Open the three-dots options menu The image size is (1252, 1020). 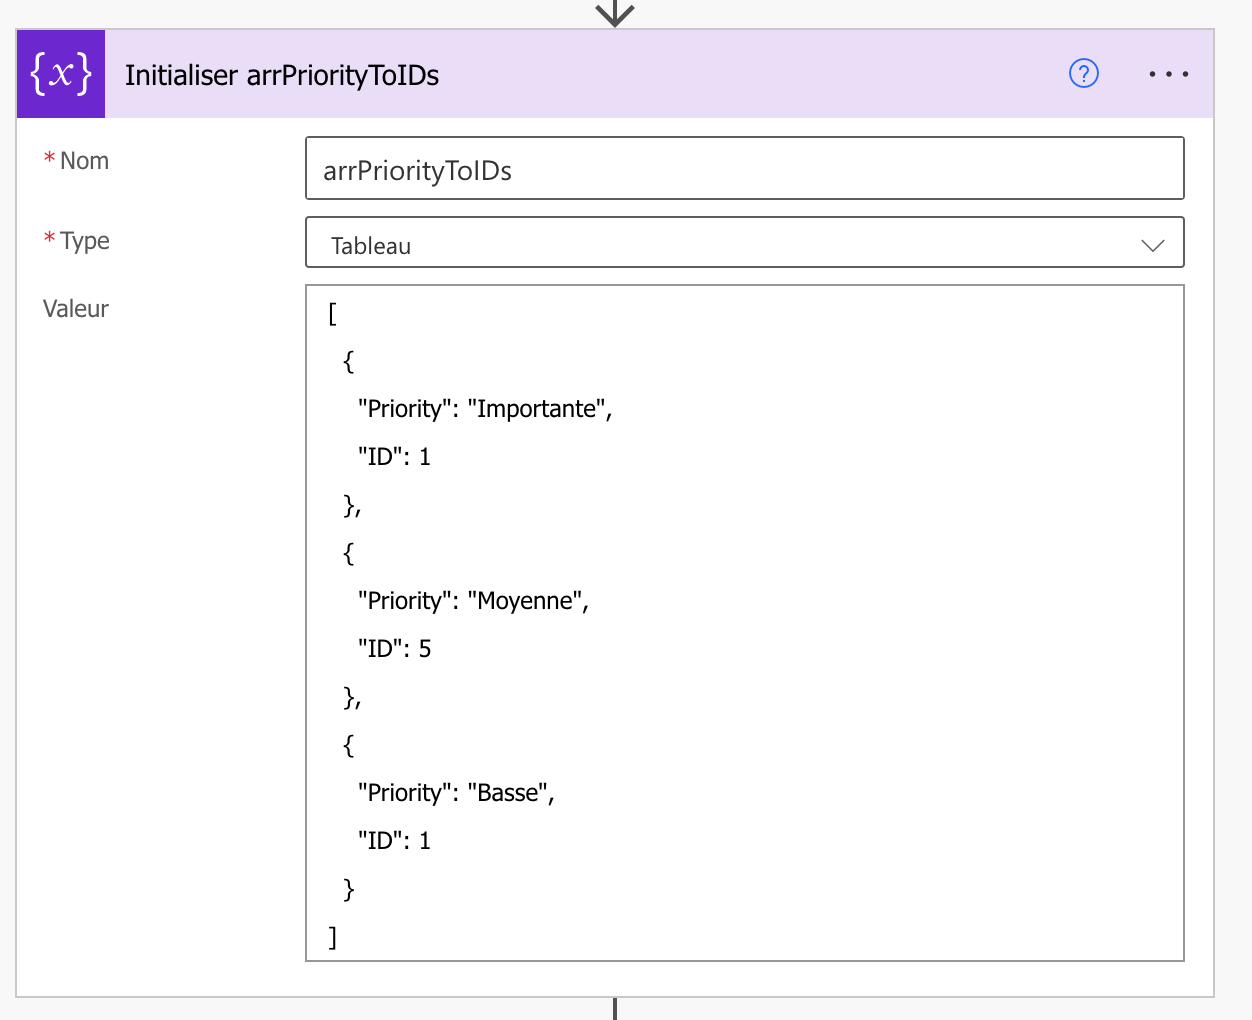pyautogui.click(x=1168, y=74)
